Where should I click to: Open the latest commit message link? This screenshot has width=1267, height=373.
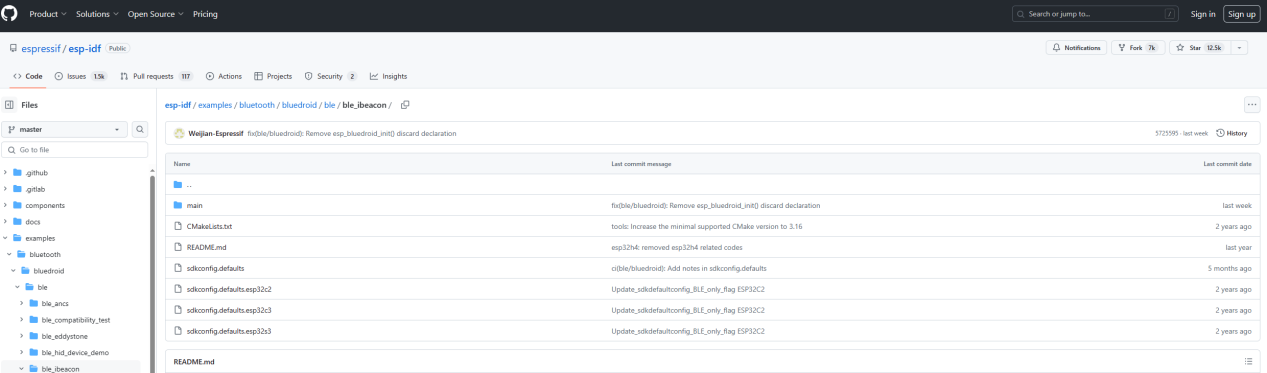pos(352,133)
